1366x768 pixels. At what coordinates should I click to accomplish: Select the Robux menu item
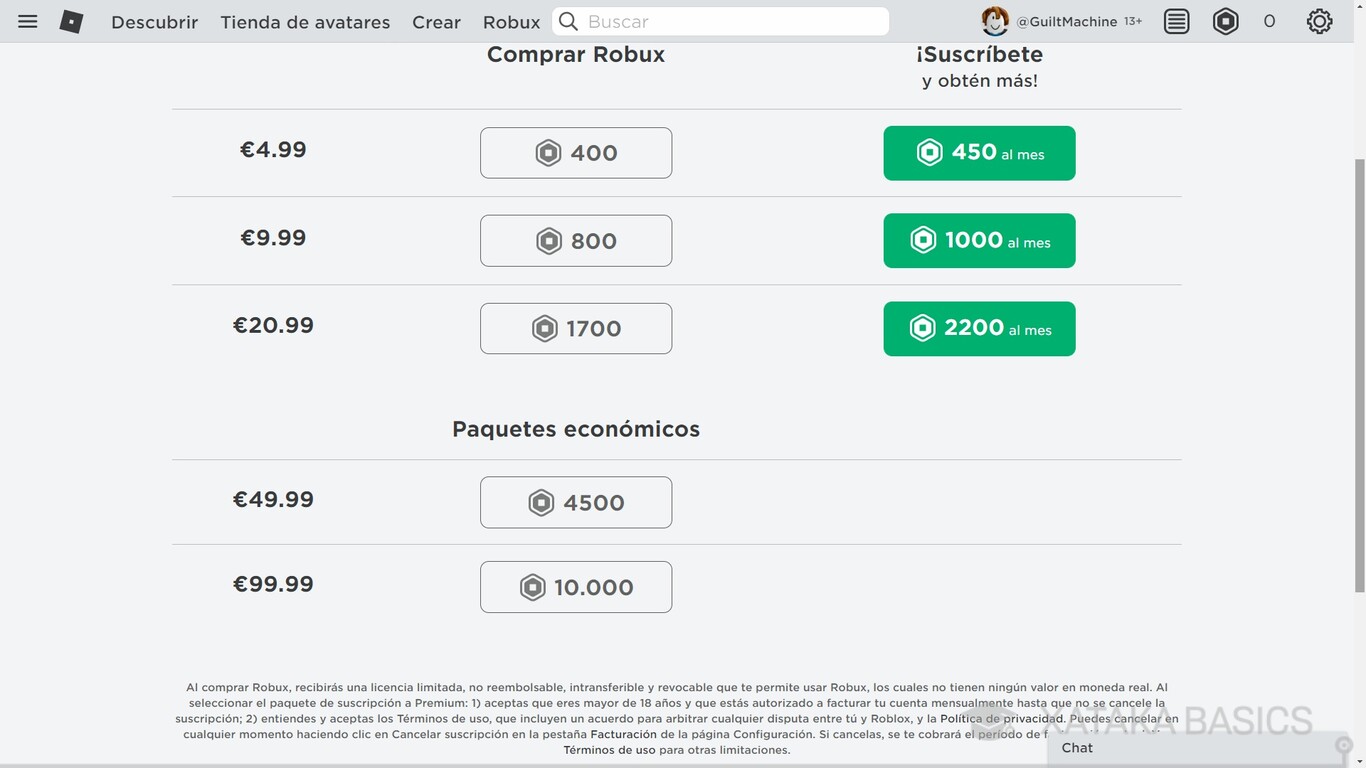[x=511, y=21]
